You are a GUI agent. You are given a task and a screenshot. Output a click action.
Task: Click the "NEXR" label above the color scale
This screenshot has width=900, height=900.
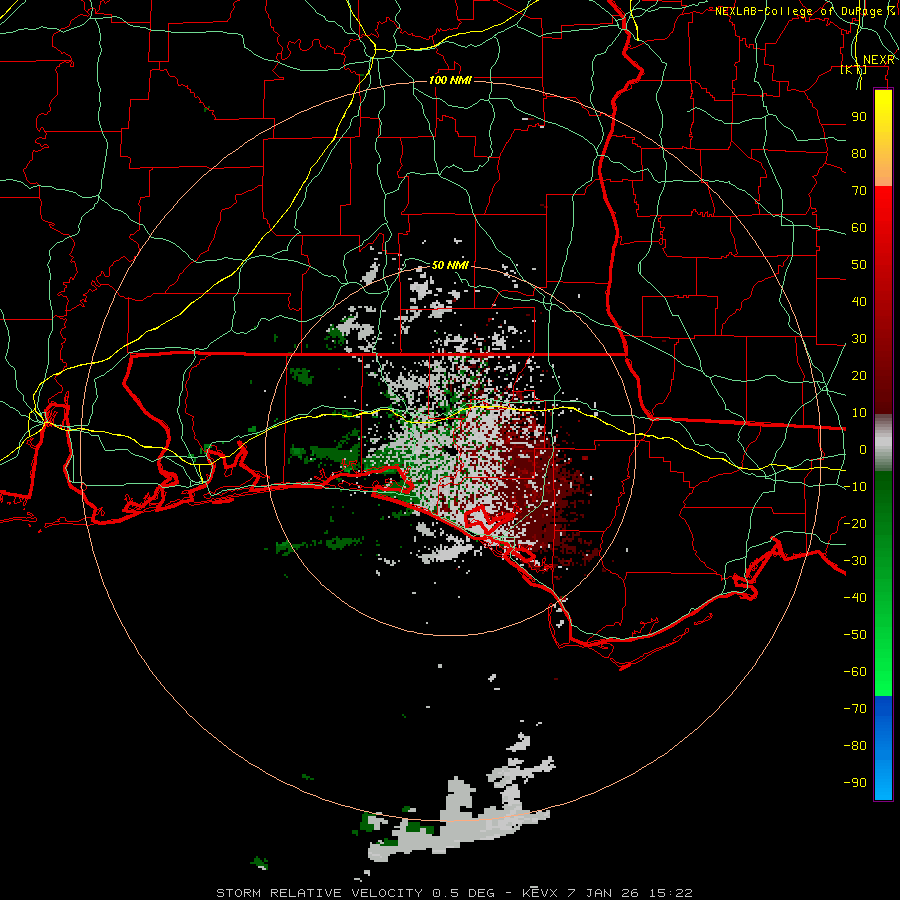click(x=878, y=60)
